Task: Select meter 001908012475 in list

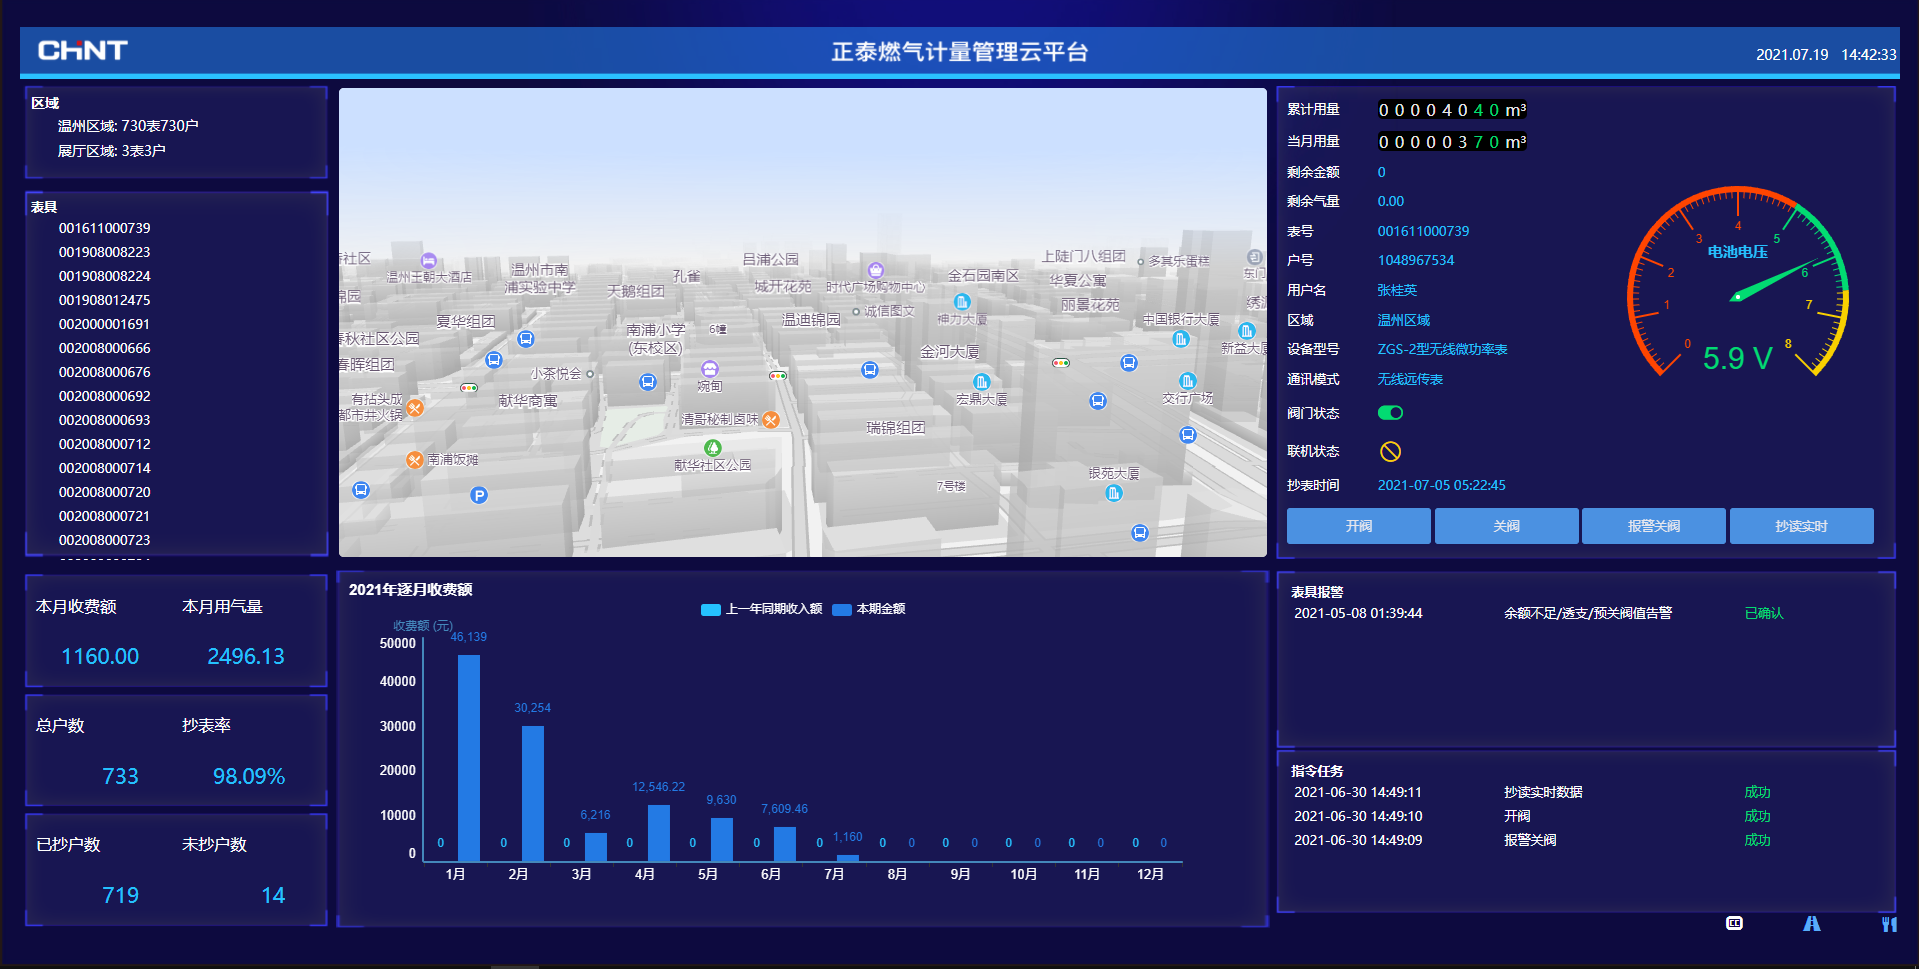Action: 104,300
